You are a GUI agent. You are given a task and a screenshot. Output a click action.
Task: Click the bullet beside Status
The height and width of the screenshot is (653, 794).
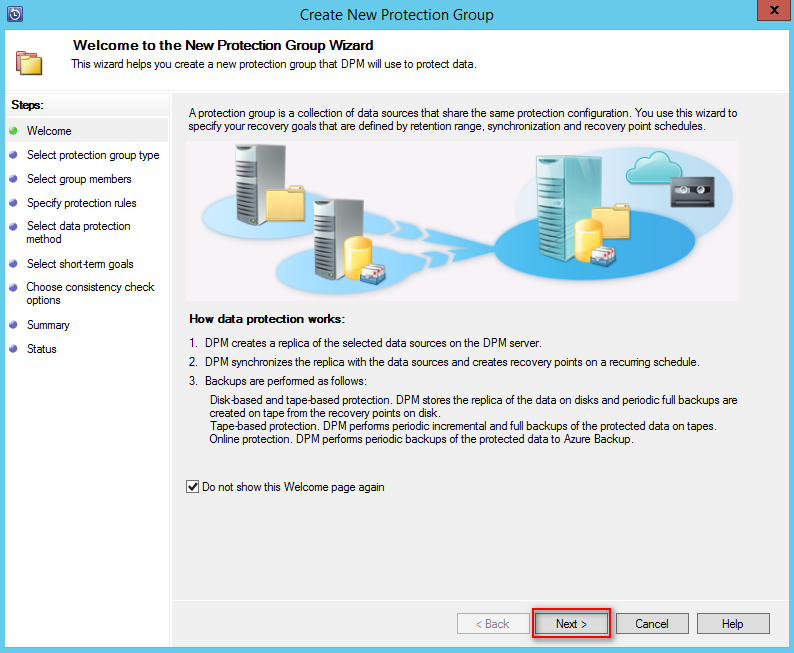coord(14,348)
